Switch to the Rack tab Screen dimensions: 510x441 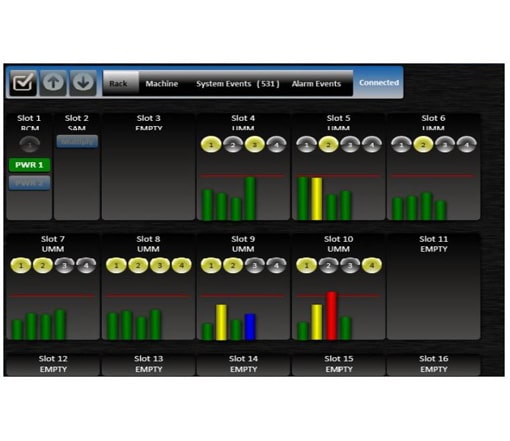(x=118, y=84)
